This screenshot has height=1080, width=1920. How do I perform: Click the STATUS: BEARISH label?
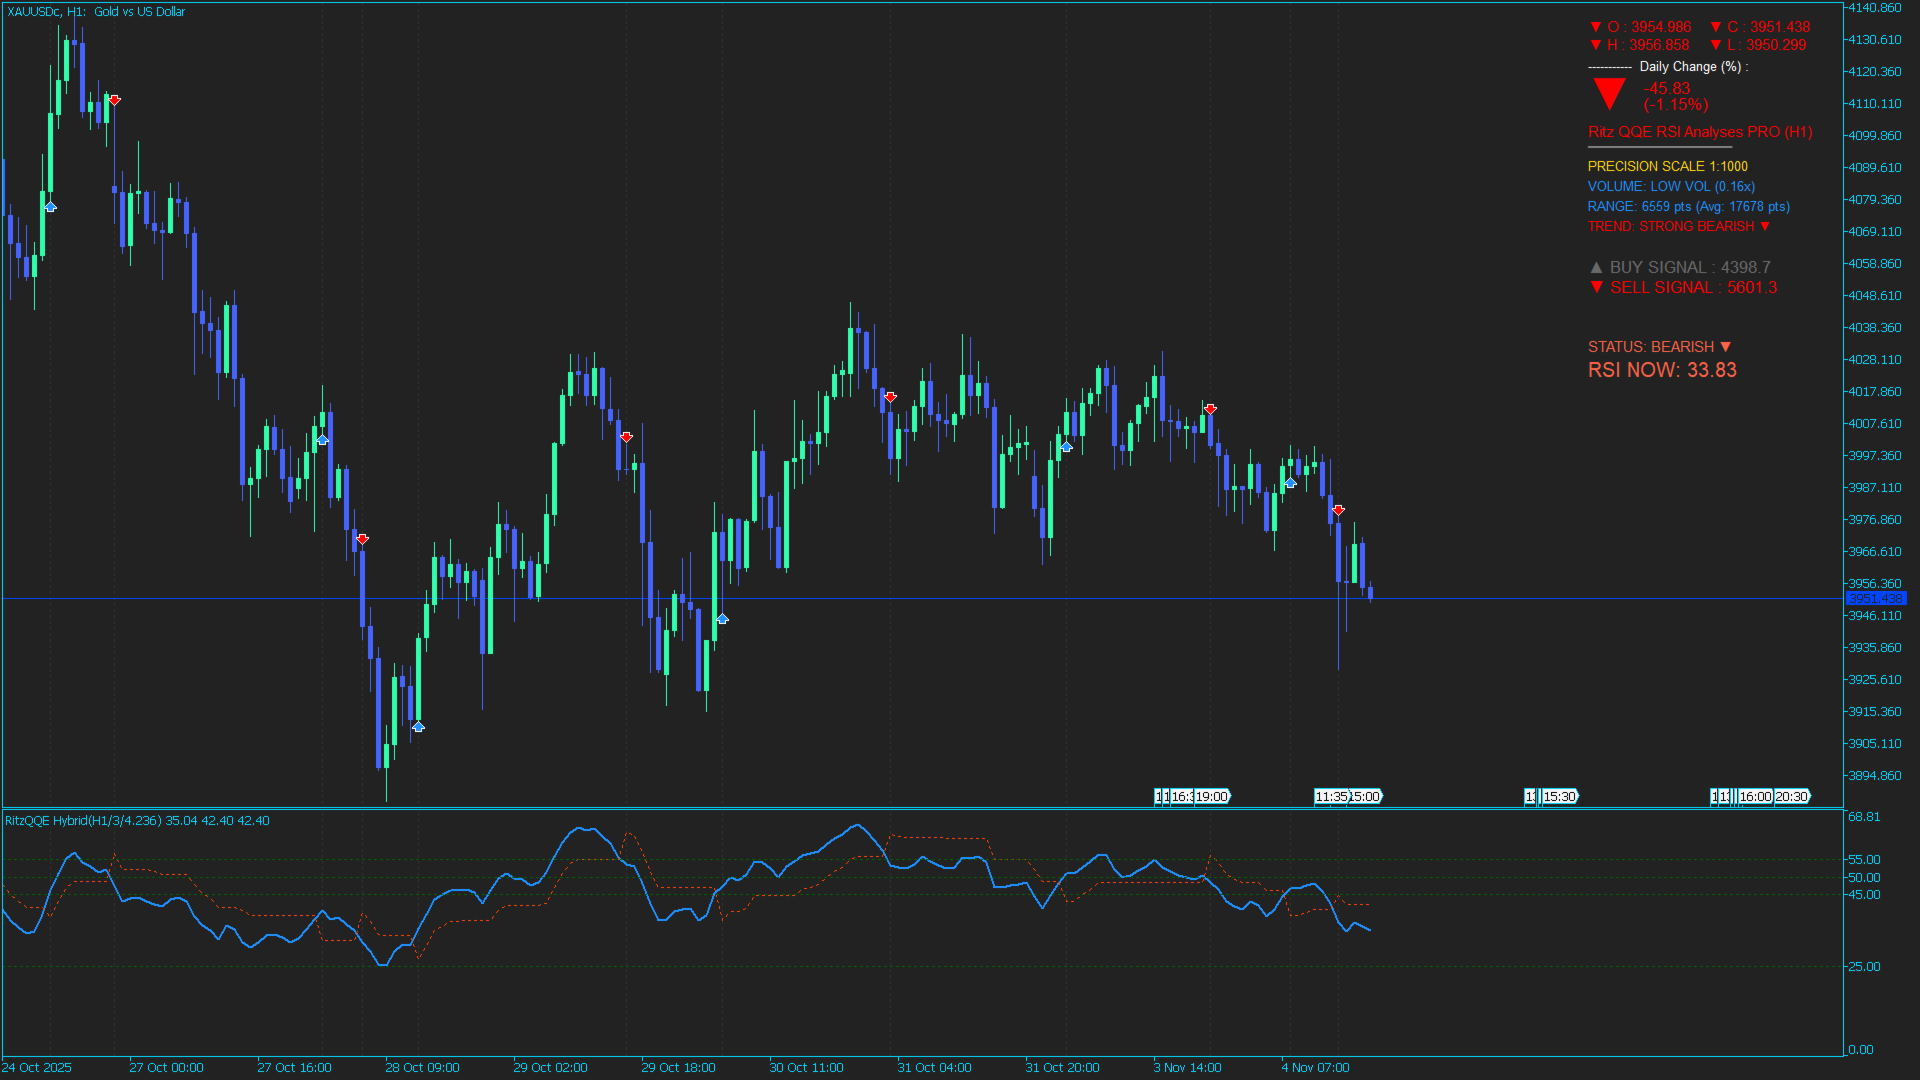[1658, 347]
